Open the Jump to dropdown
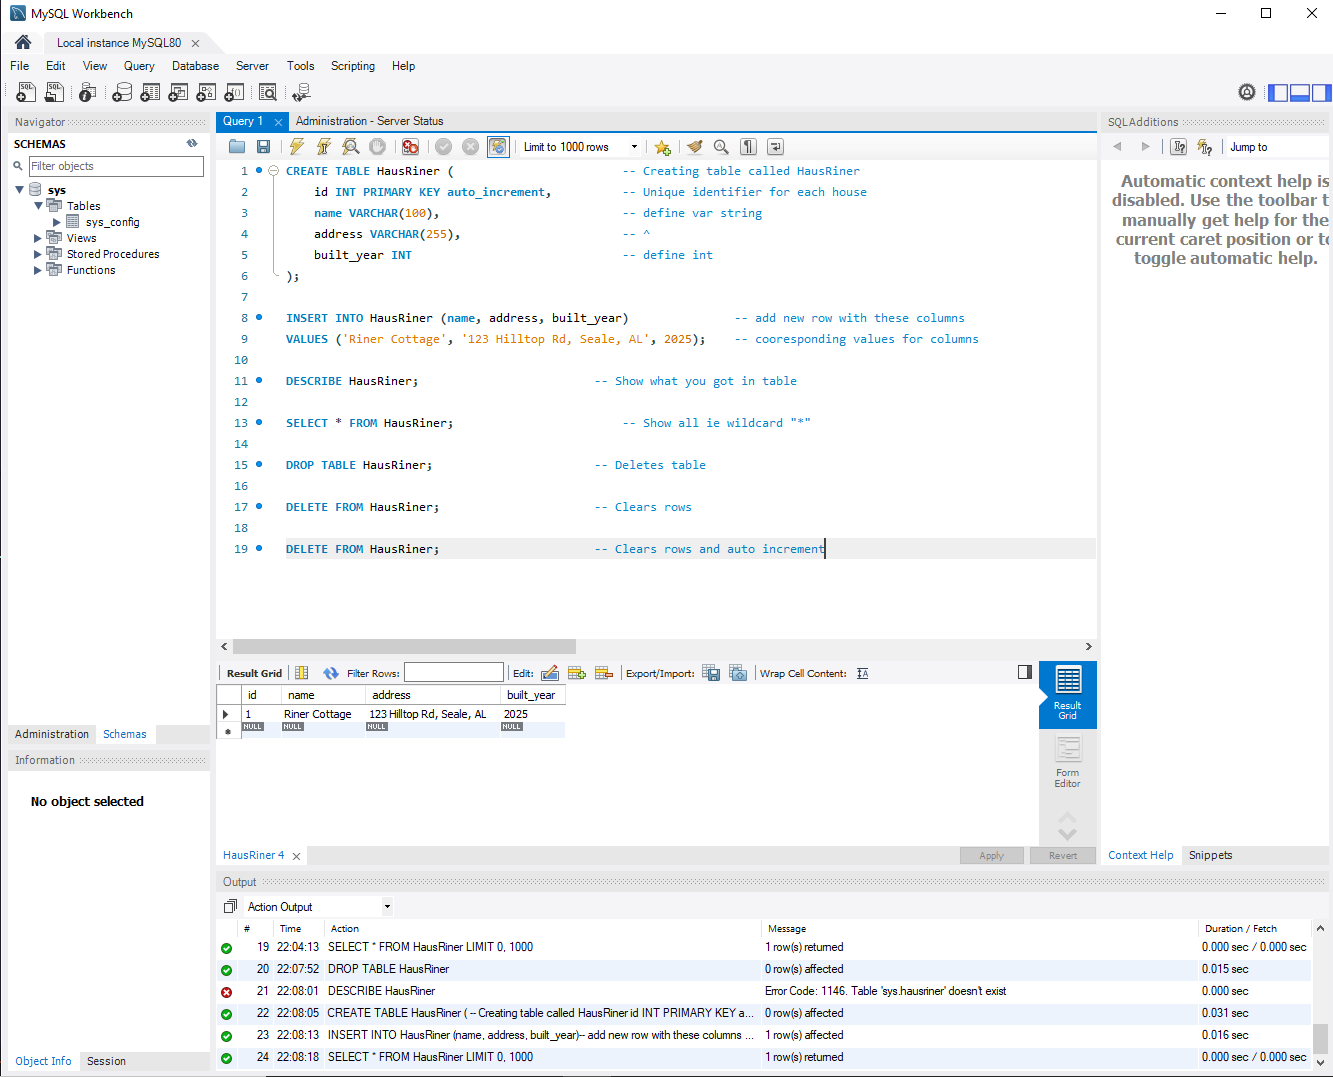Viewport: 1333px width, 1077px height. pyautogui.click(x=1278, y=147)
